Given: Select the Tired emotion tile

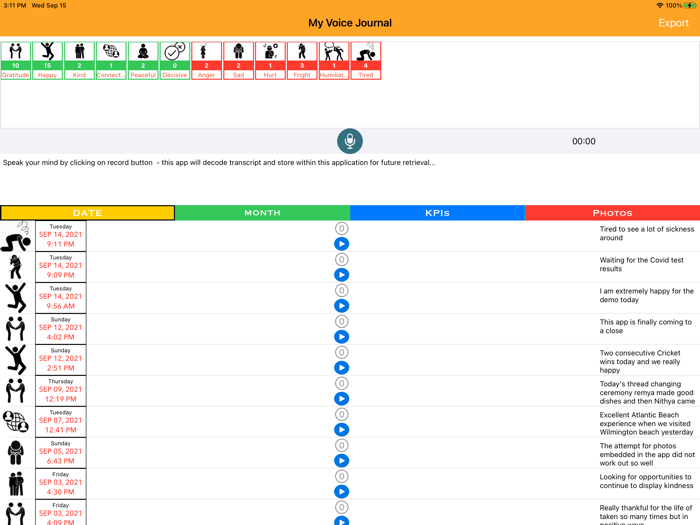Looking at the screenshot, I should tap(366, 61).
